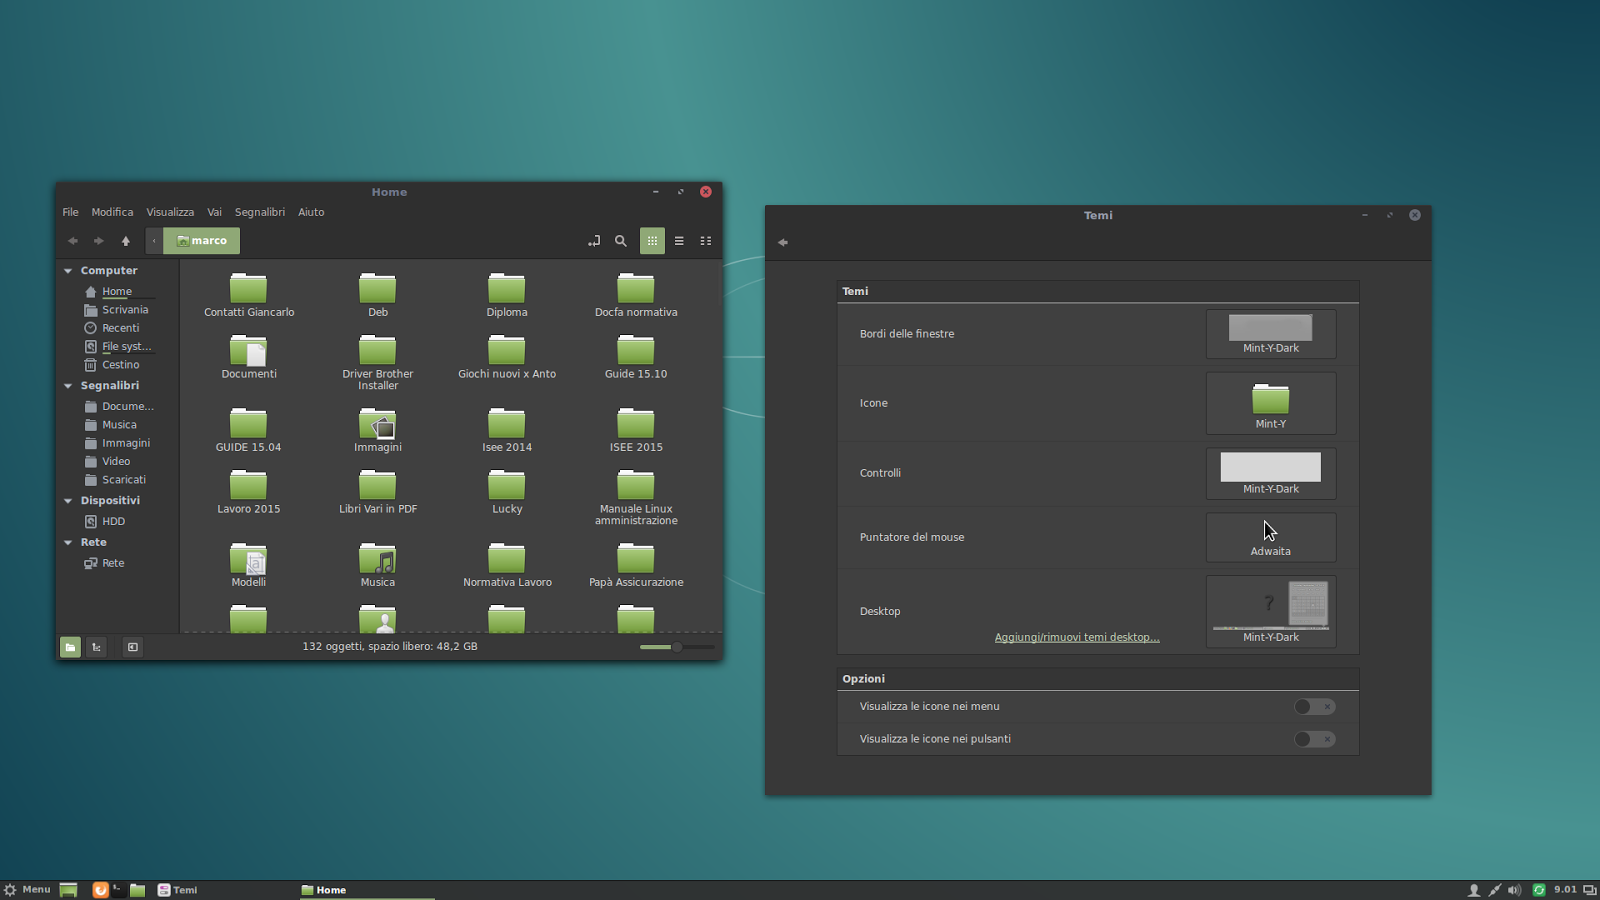Collapse the Dispositivi sidebar section
The image size is (1600, 900).
click(68, 501)
